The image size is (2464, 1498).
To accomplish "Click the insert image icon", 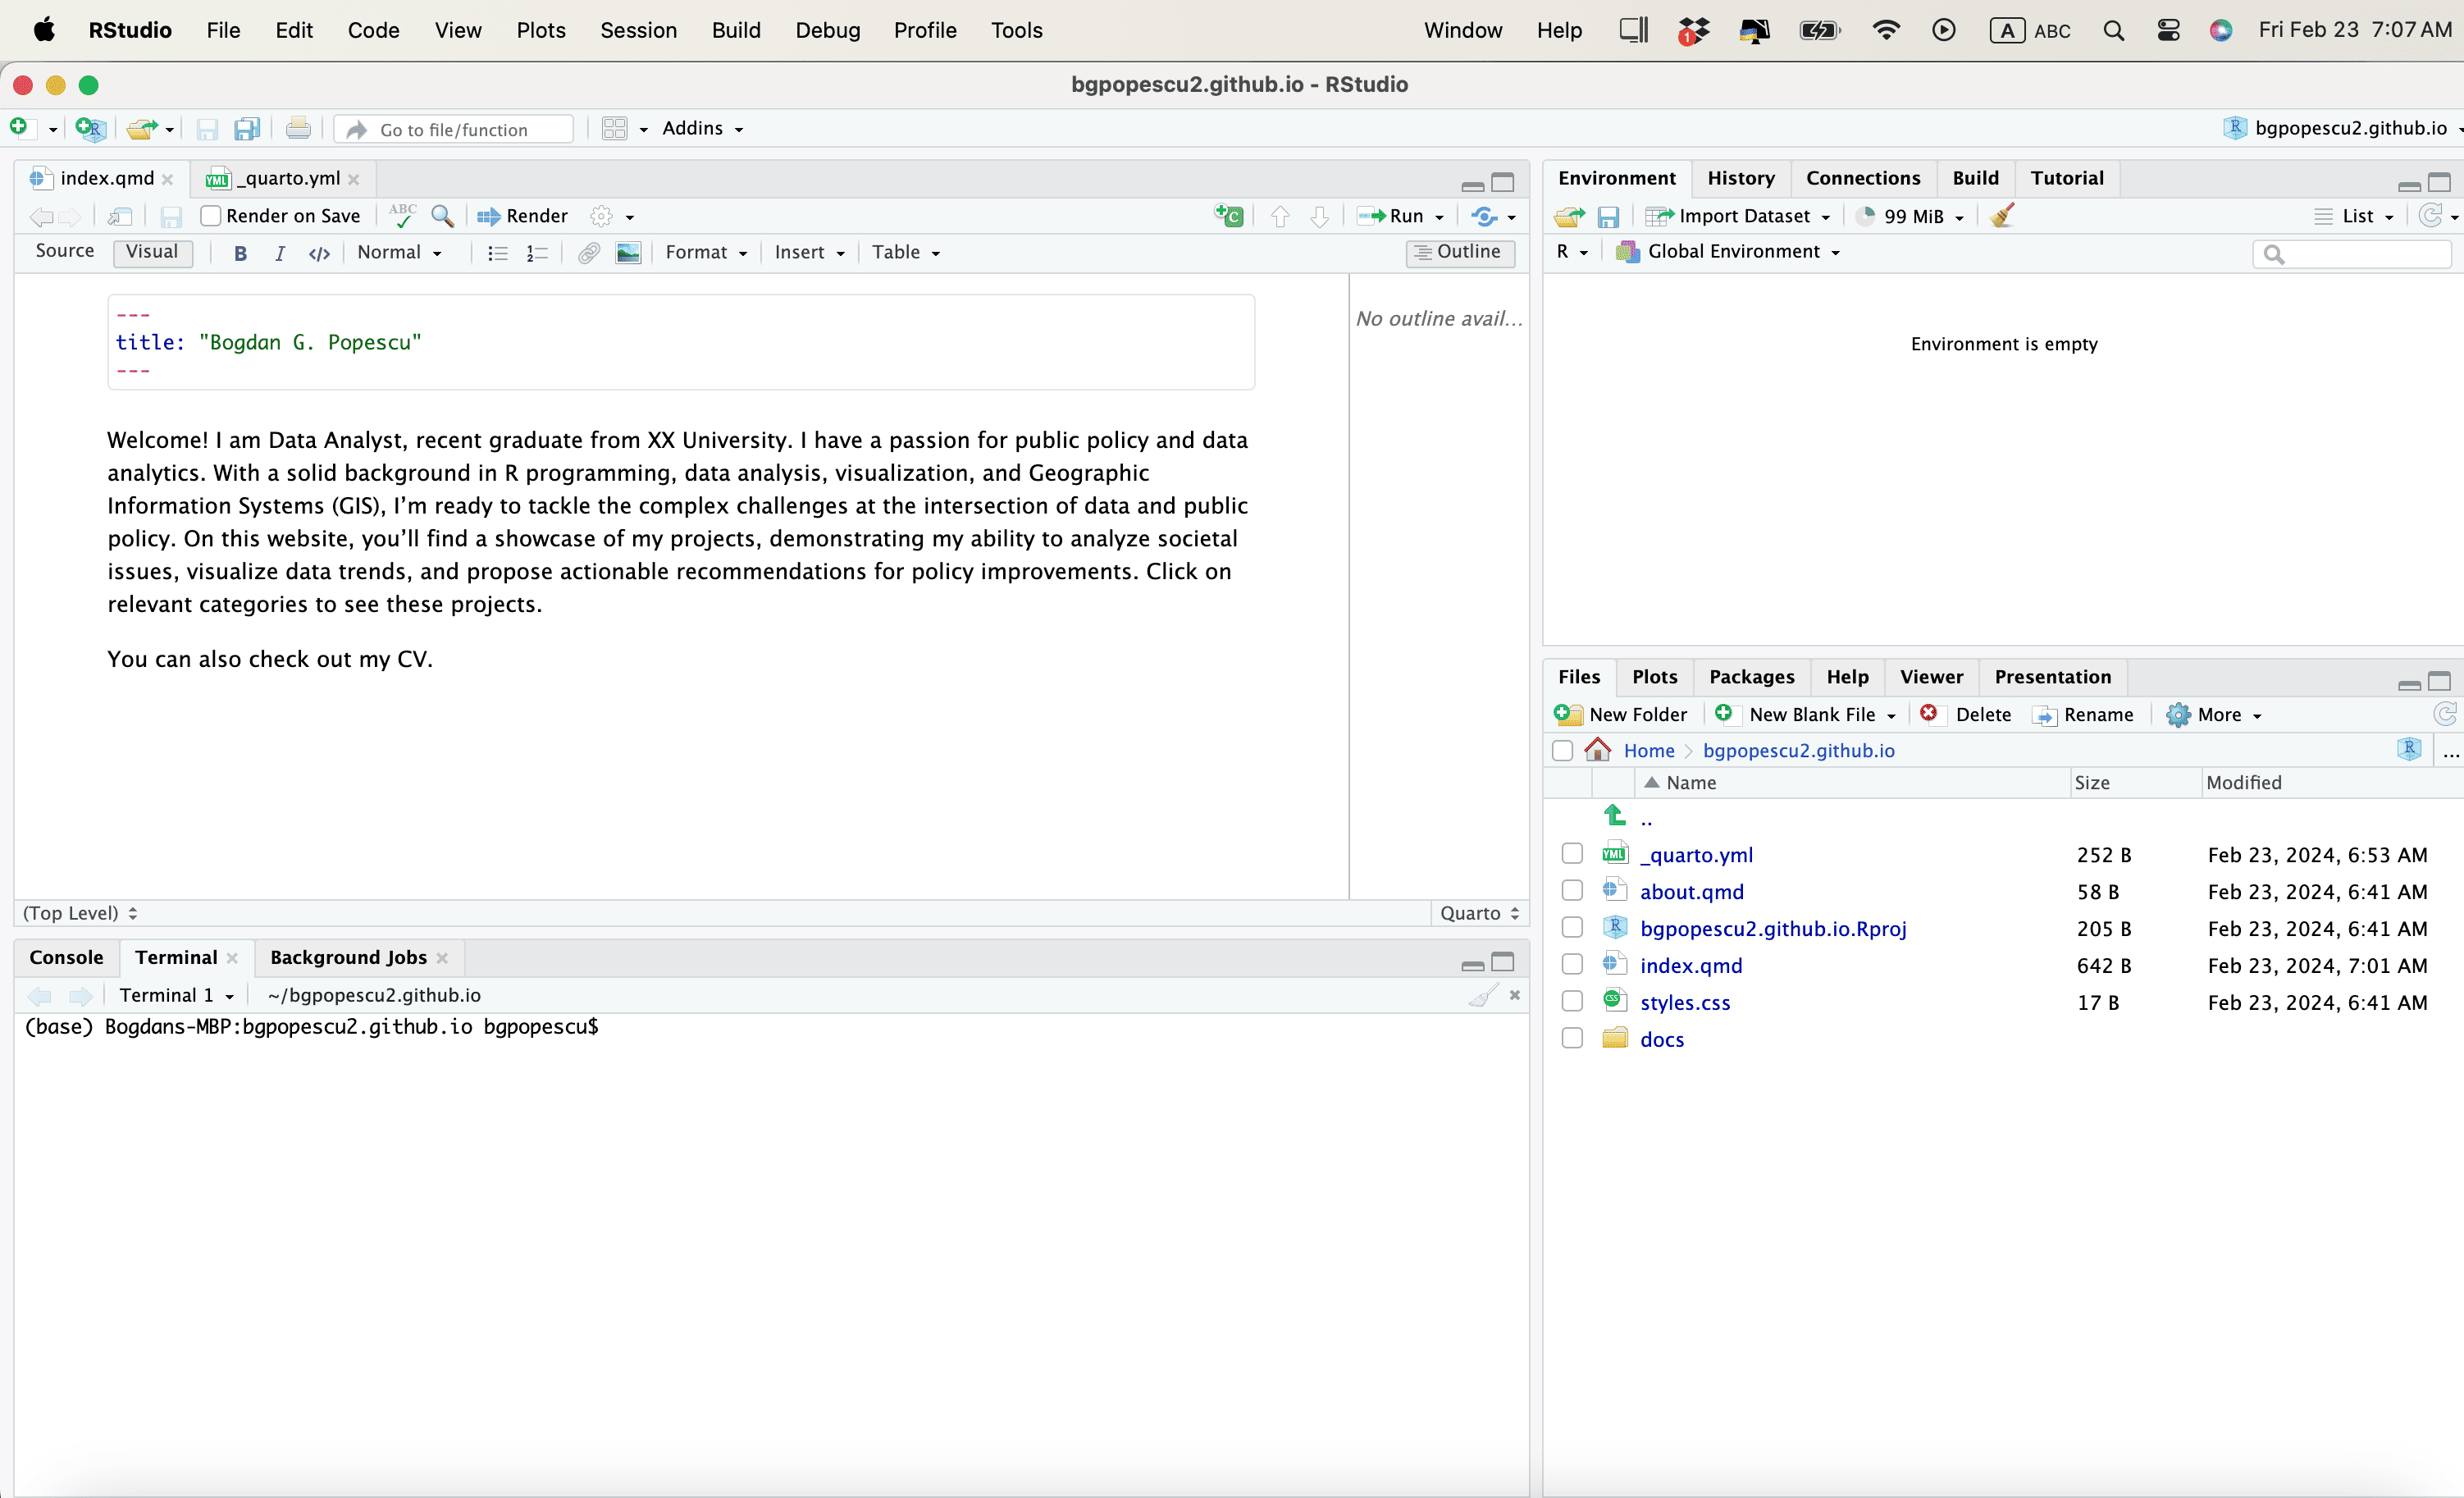I will click(628, 253).
